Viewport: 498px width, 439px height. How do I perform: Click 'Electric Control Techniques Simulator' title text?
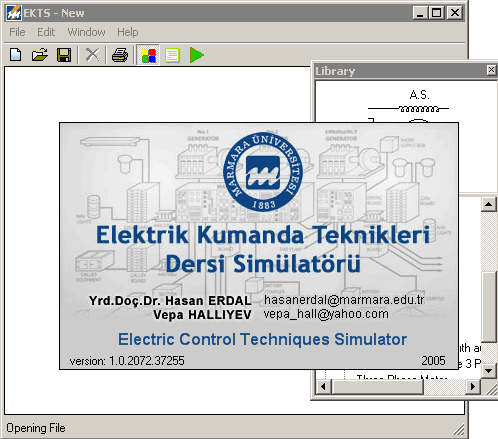point(262,339)
